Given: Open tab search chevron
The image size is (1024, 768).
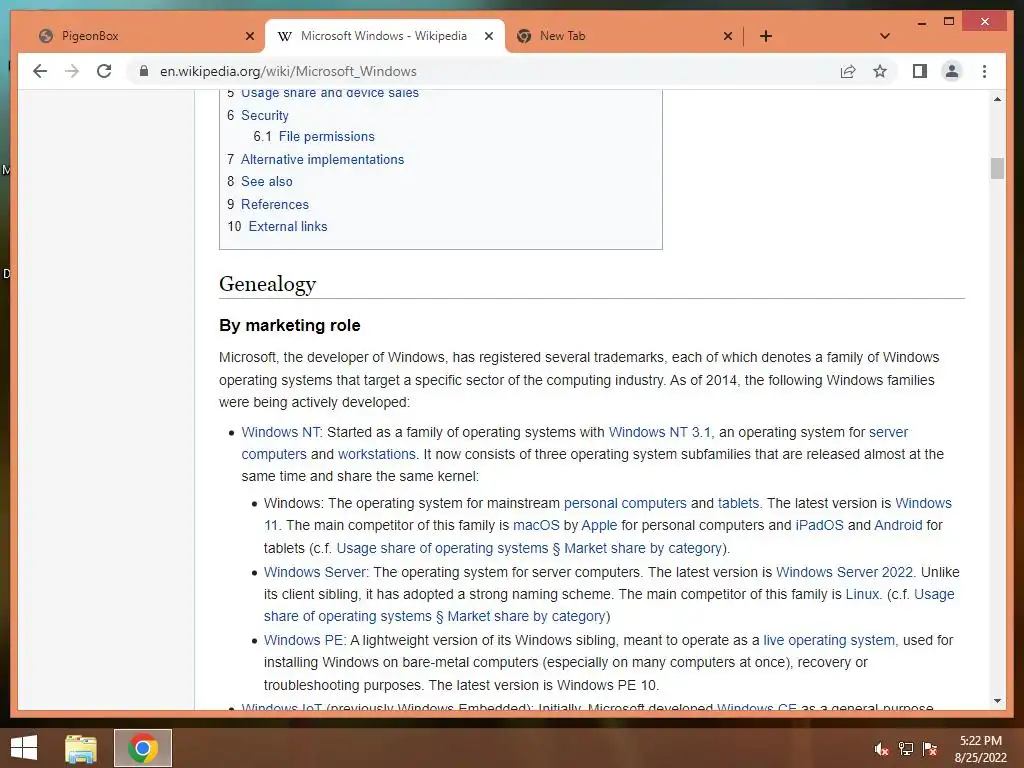Looking at the screenshot, I should pos(885,36).
